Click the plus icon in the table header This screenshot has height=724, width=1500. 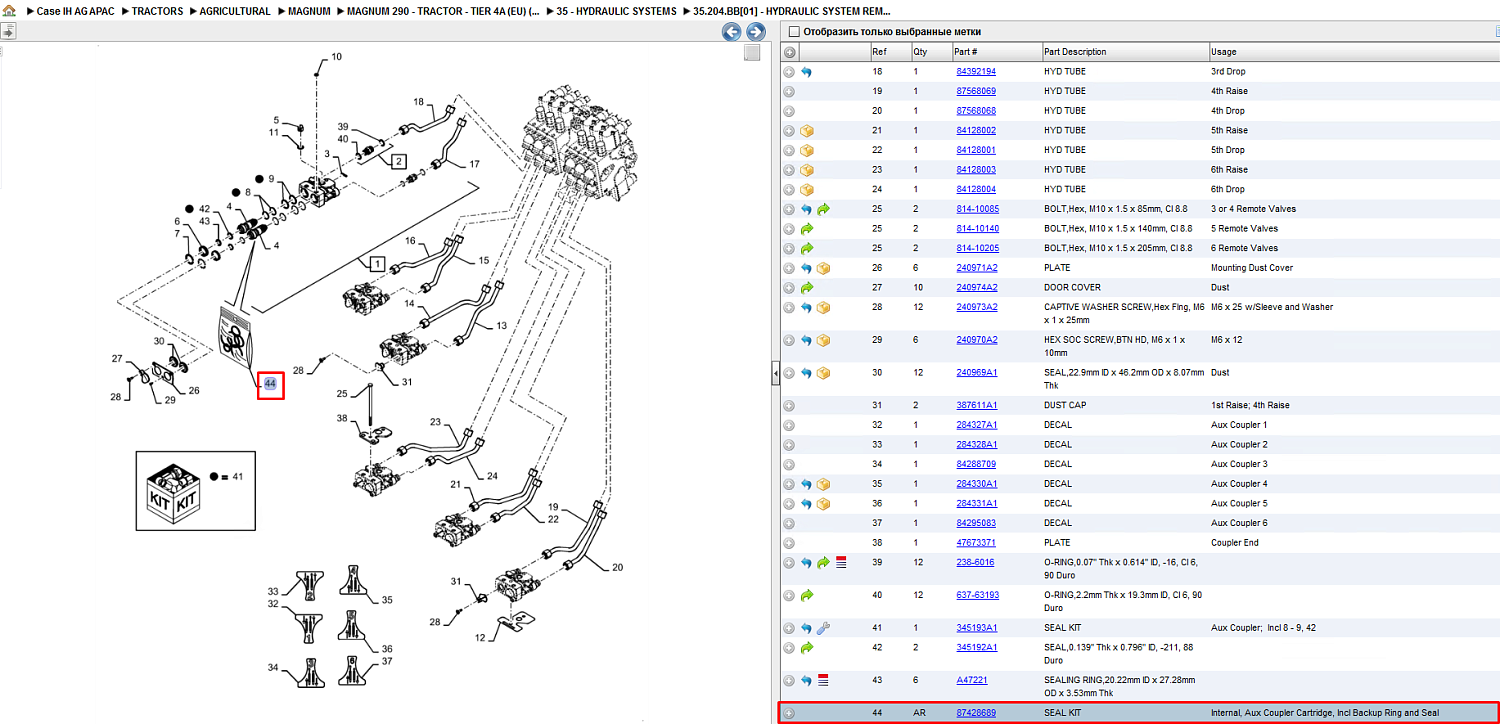[789, 52]
